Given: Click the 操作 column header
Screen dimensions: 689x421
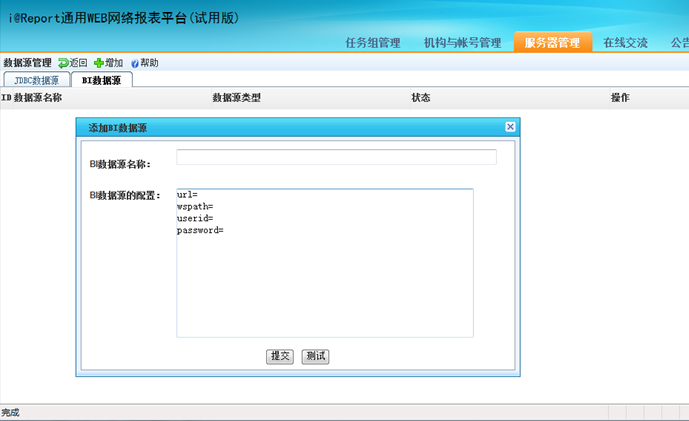Looking at the screenshot, I should (x=620, y=98).
